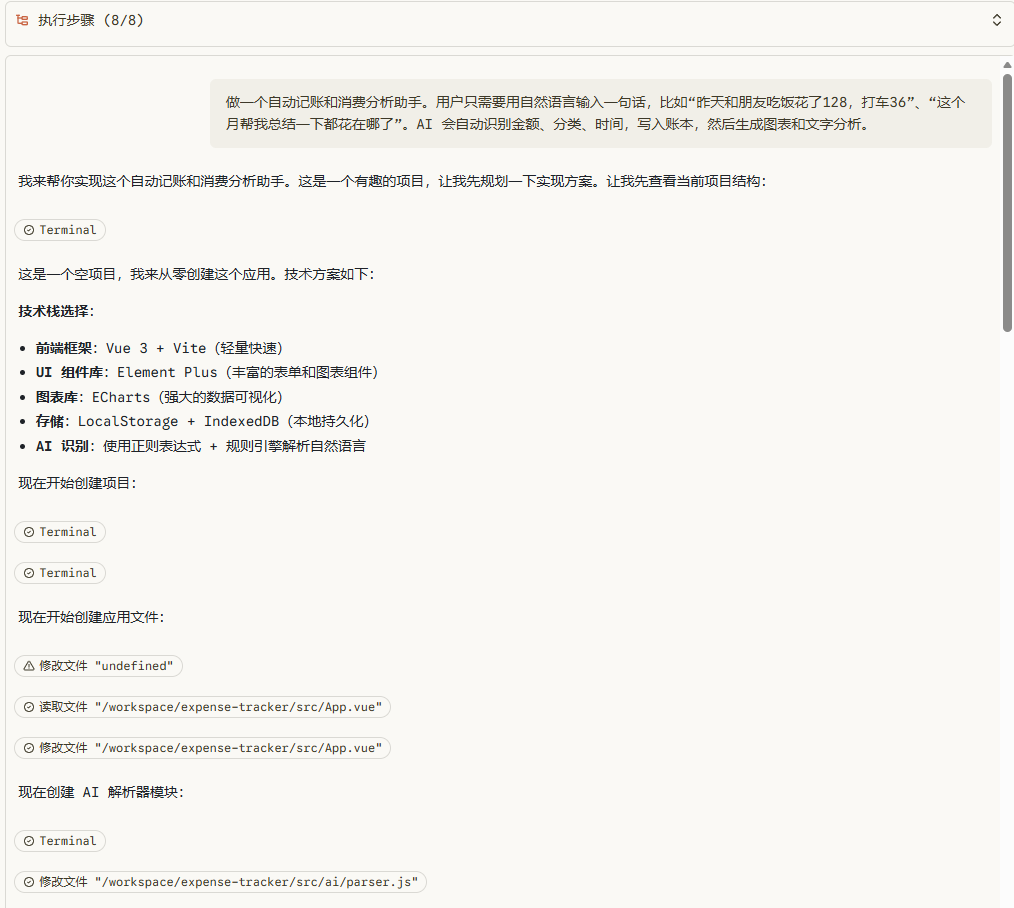Expand the first Terminal step details

click(60, 230)
